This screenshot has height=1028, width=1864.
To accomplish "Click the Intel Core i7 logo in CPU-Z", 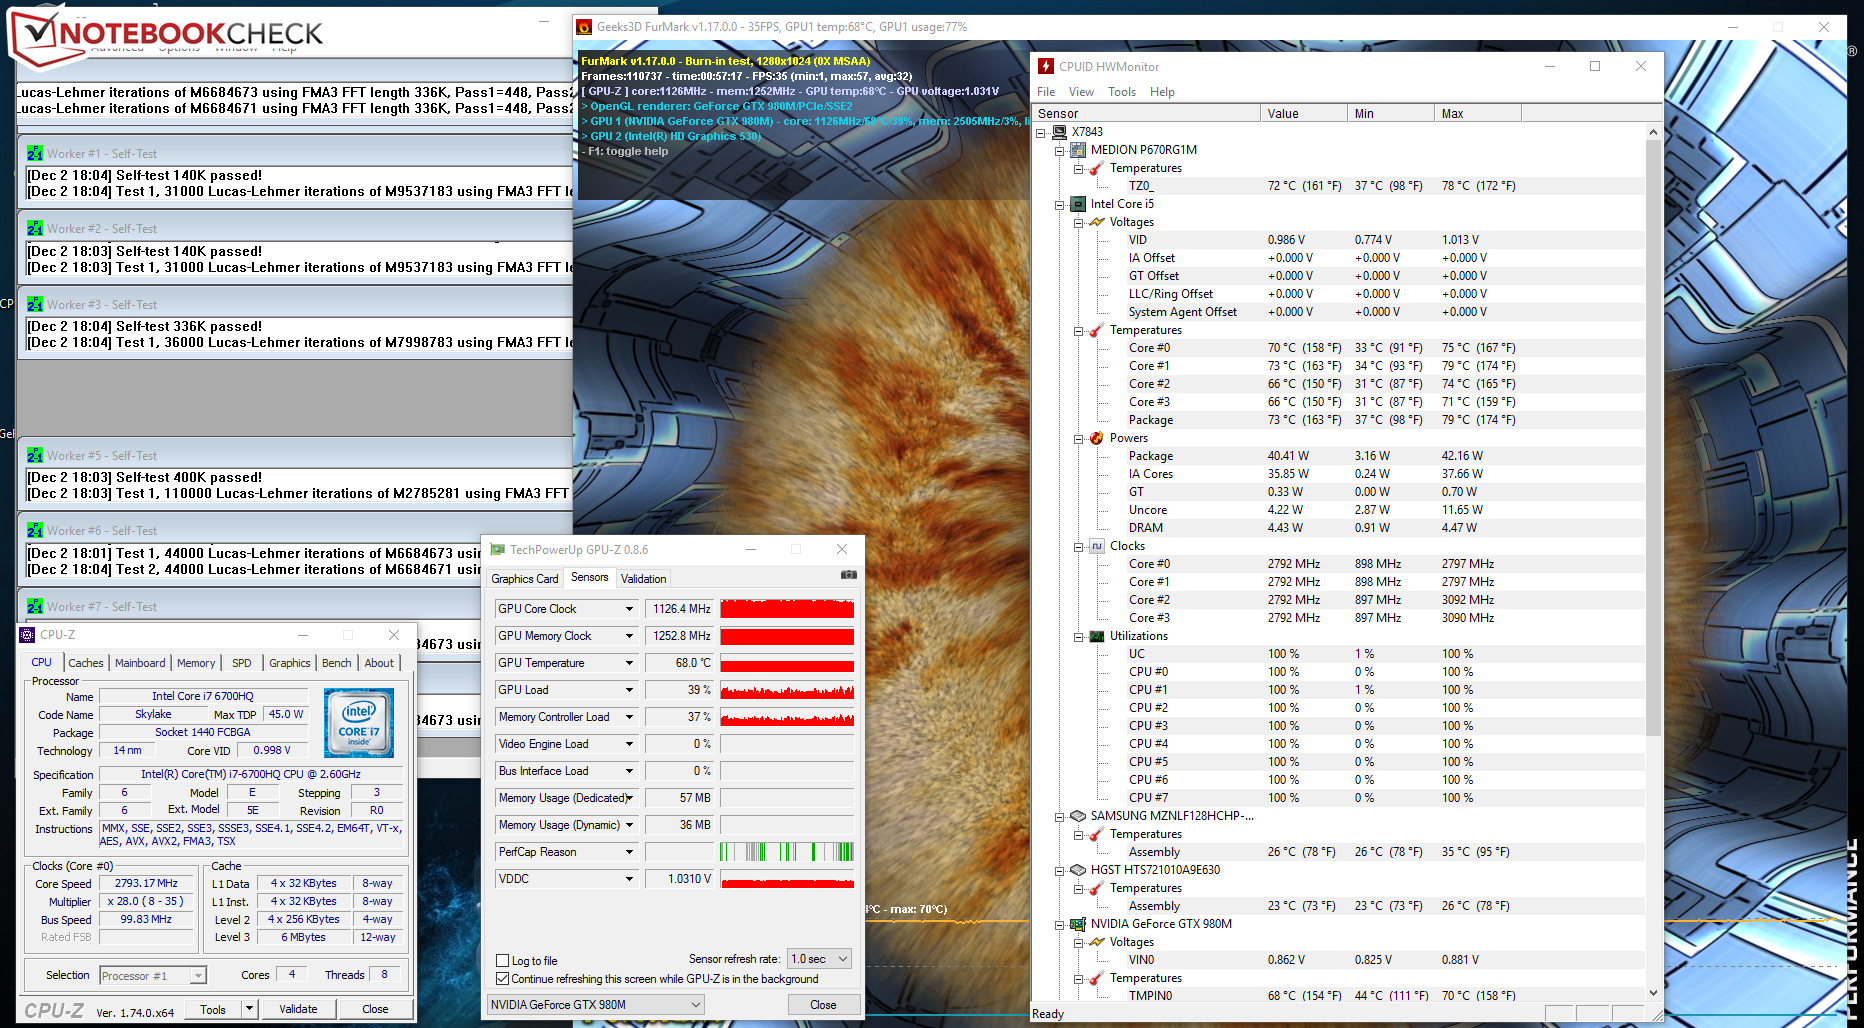I will [359, 722].
